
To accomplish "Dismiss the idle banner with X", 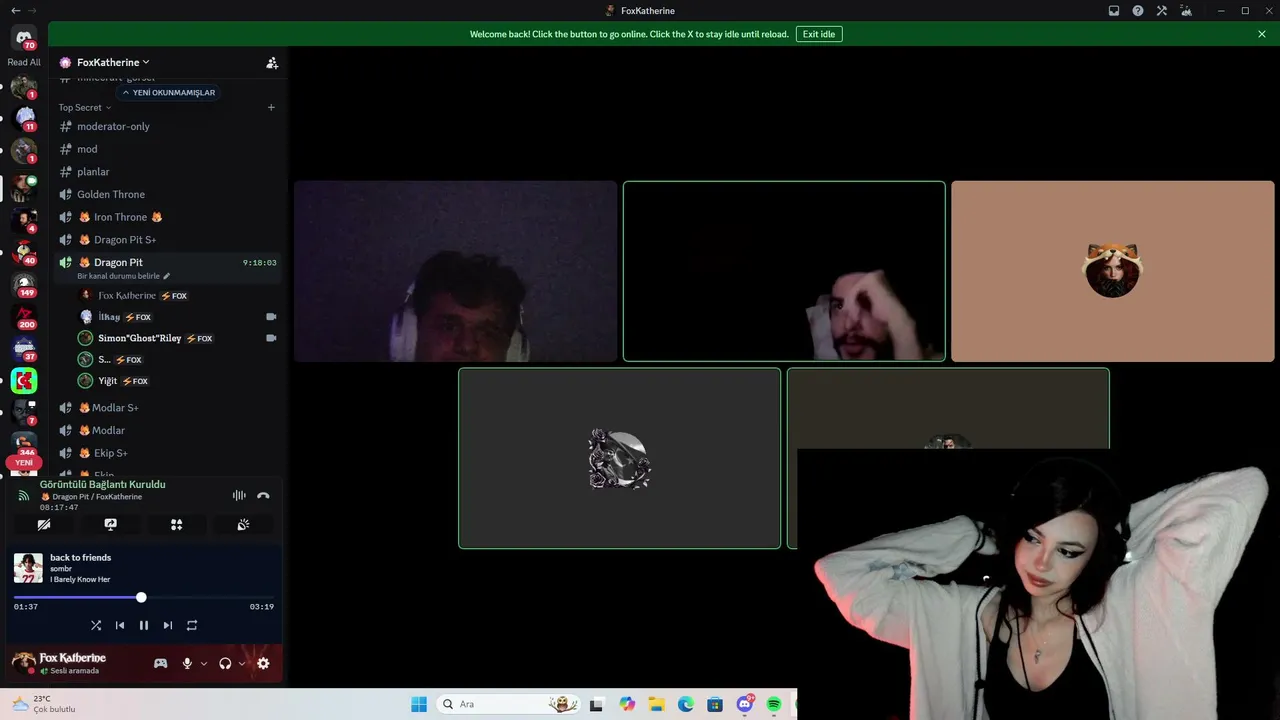I will (x=1262, y=34).
